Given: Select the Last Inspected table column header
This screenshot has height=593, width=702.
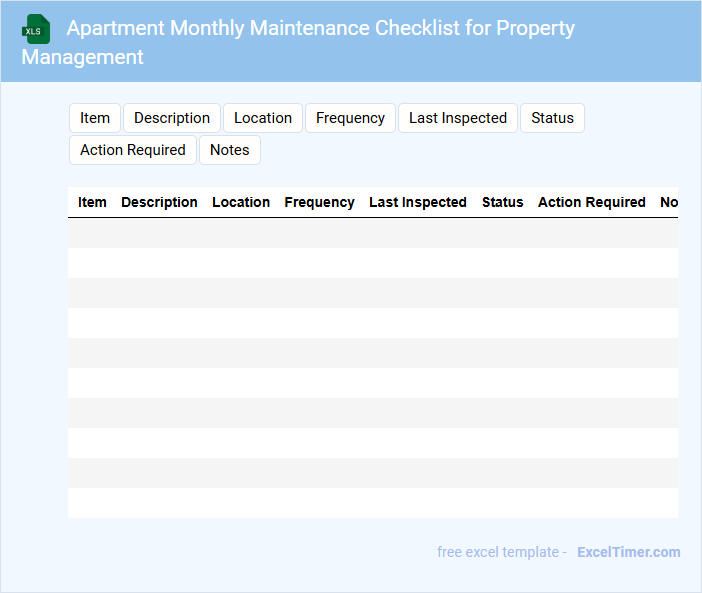Looking at the screenshot, I should pyautogui.click(x=418, y=202).
